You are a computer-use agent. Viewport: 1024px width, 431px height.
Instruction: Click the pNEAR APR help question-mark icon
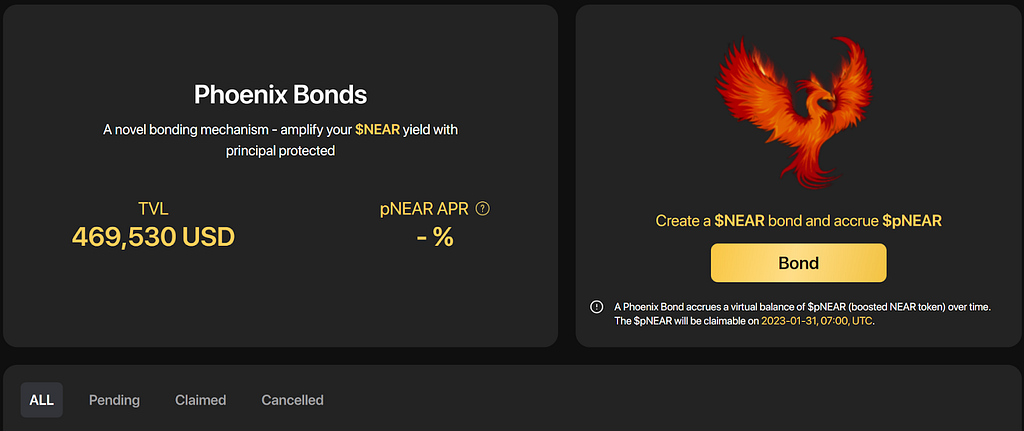pyautogui.click(x=483, y=209)
